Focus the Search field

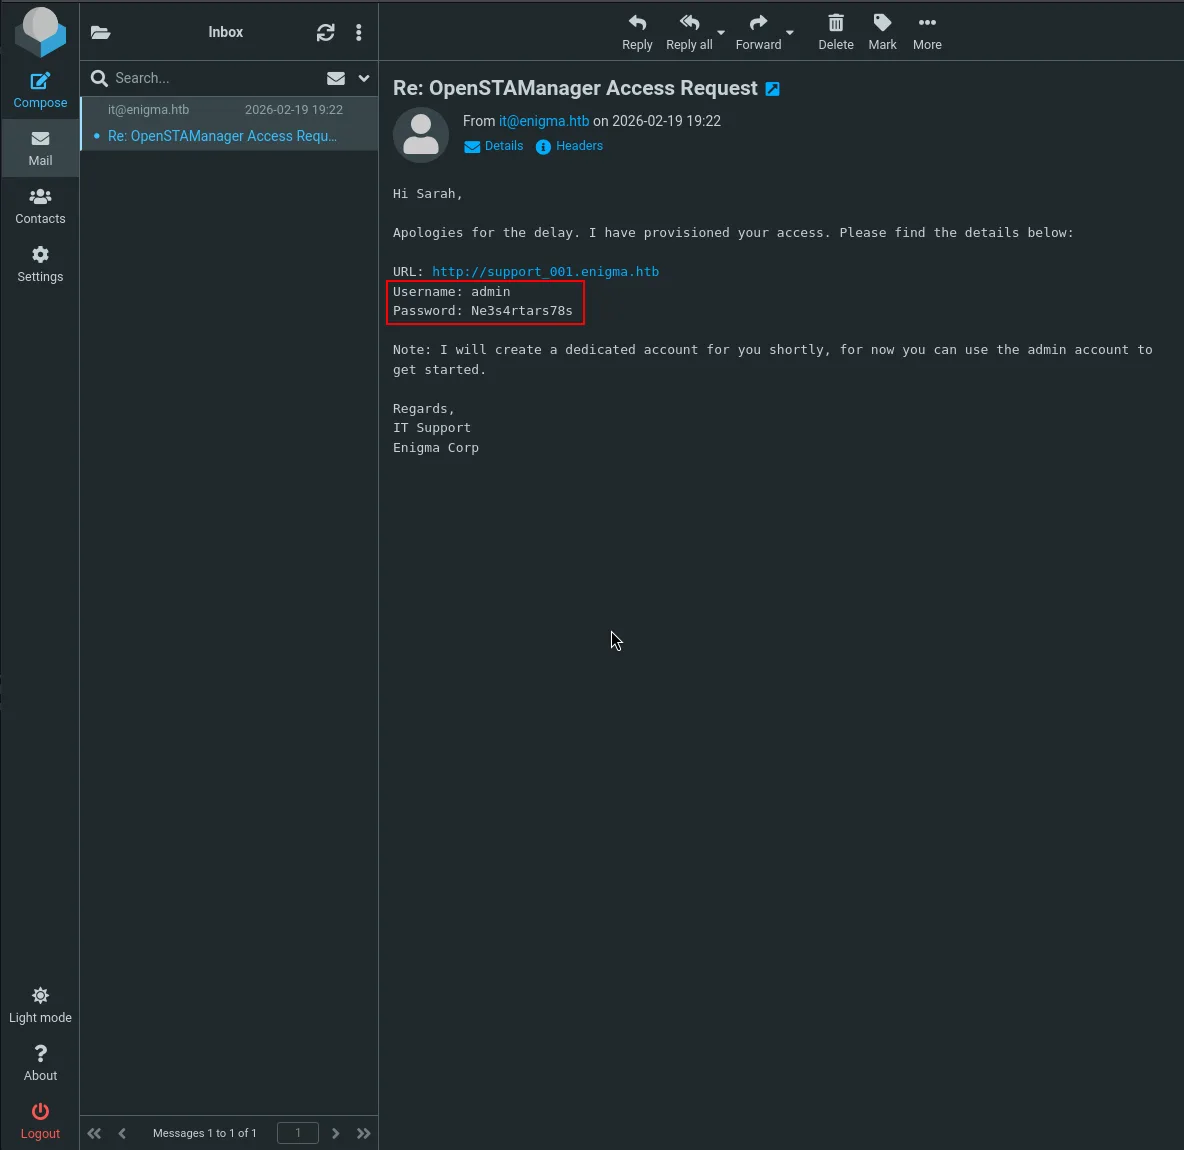click(x=215, y=78)
